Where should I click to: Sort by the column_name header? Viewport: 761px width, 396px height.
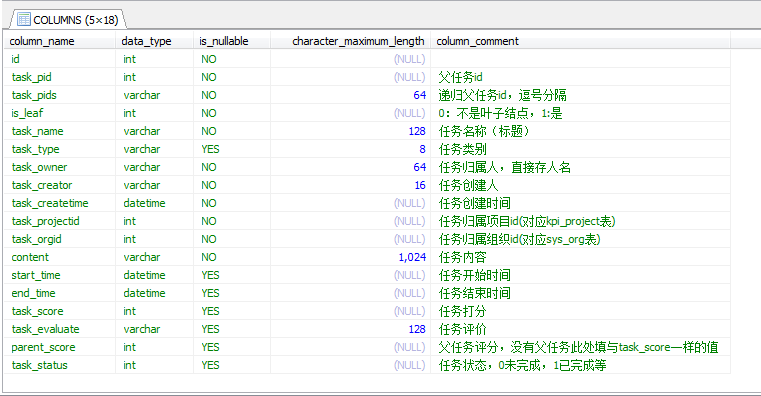60,41
